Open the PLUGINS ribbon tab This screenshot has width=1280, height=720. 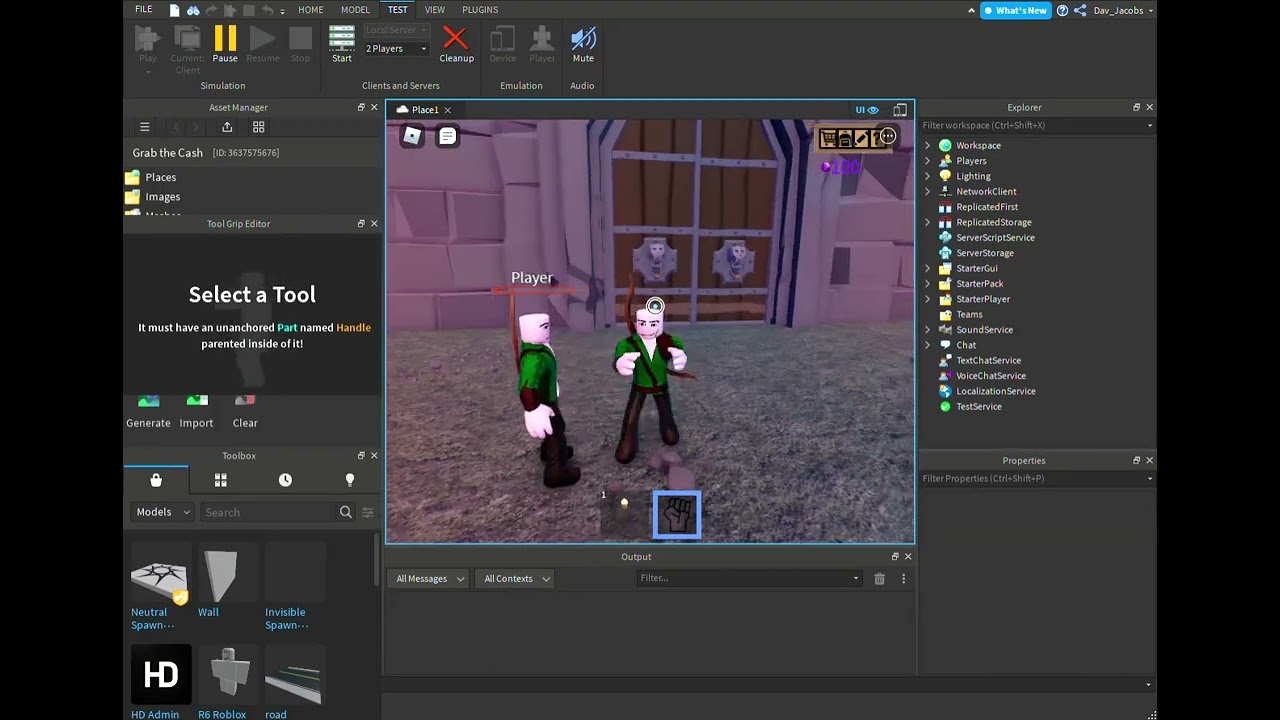click(480, 10)
